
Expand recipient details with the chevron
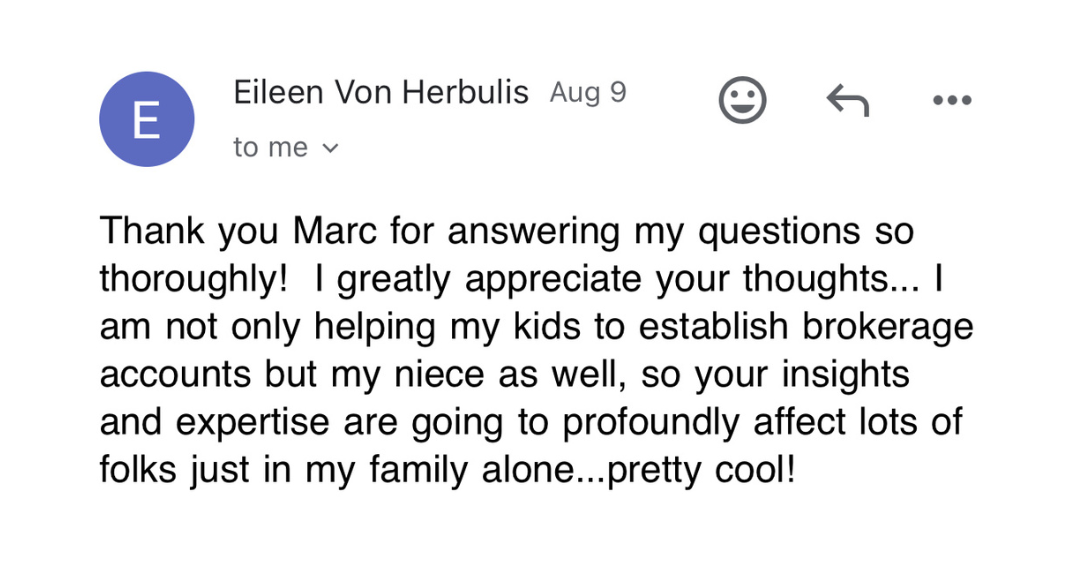331,147
